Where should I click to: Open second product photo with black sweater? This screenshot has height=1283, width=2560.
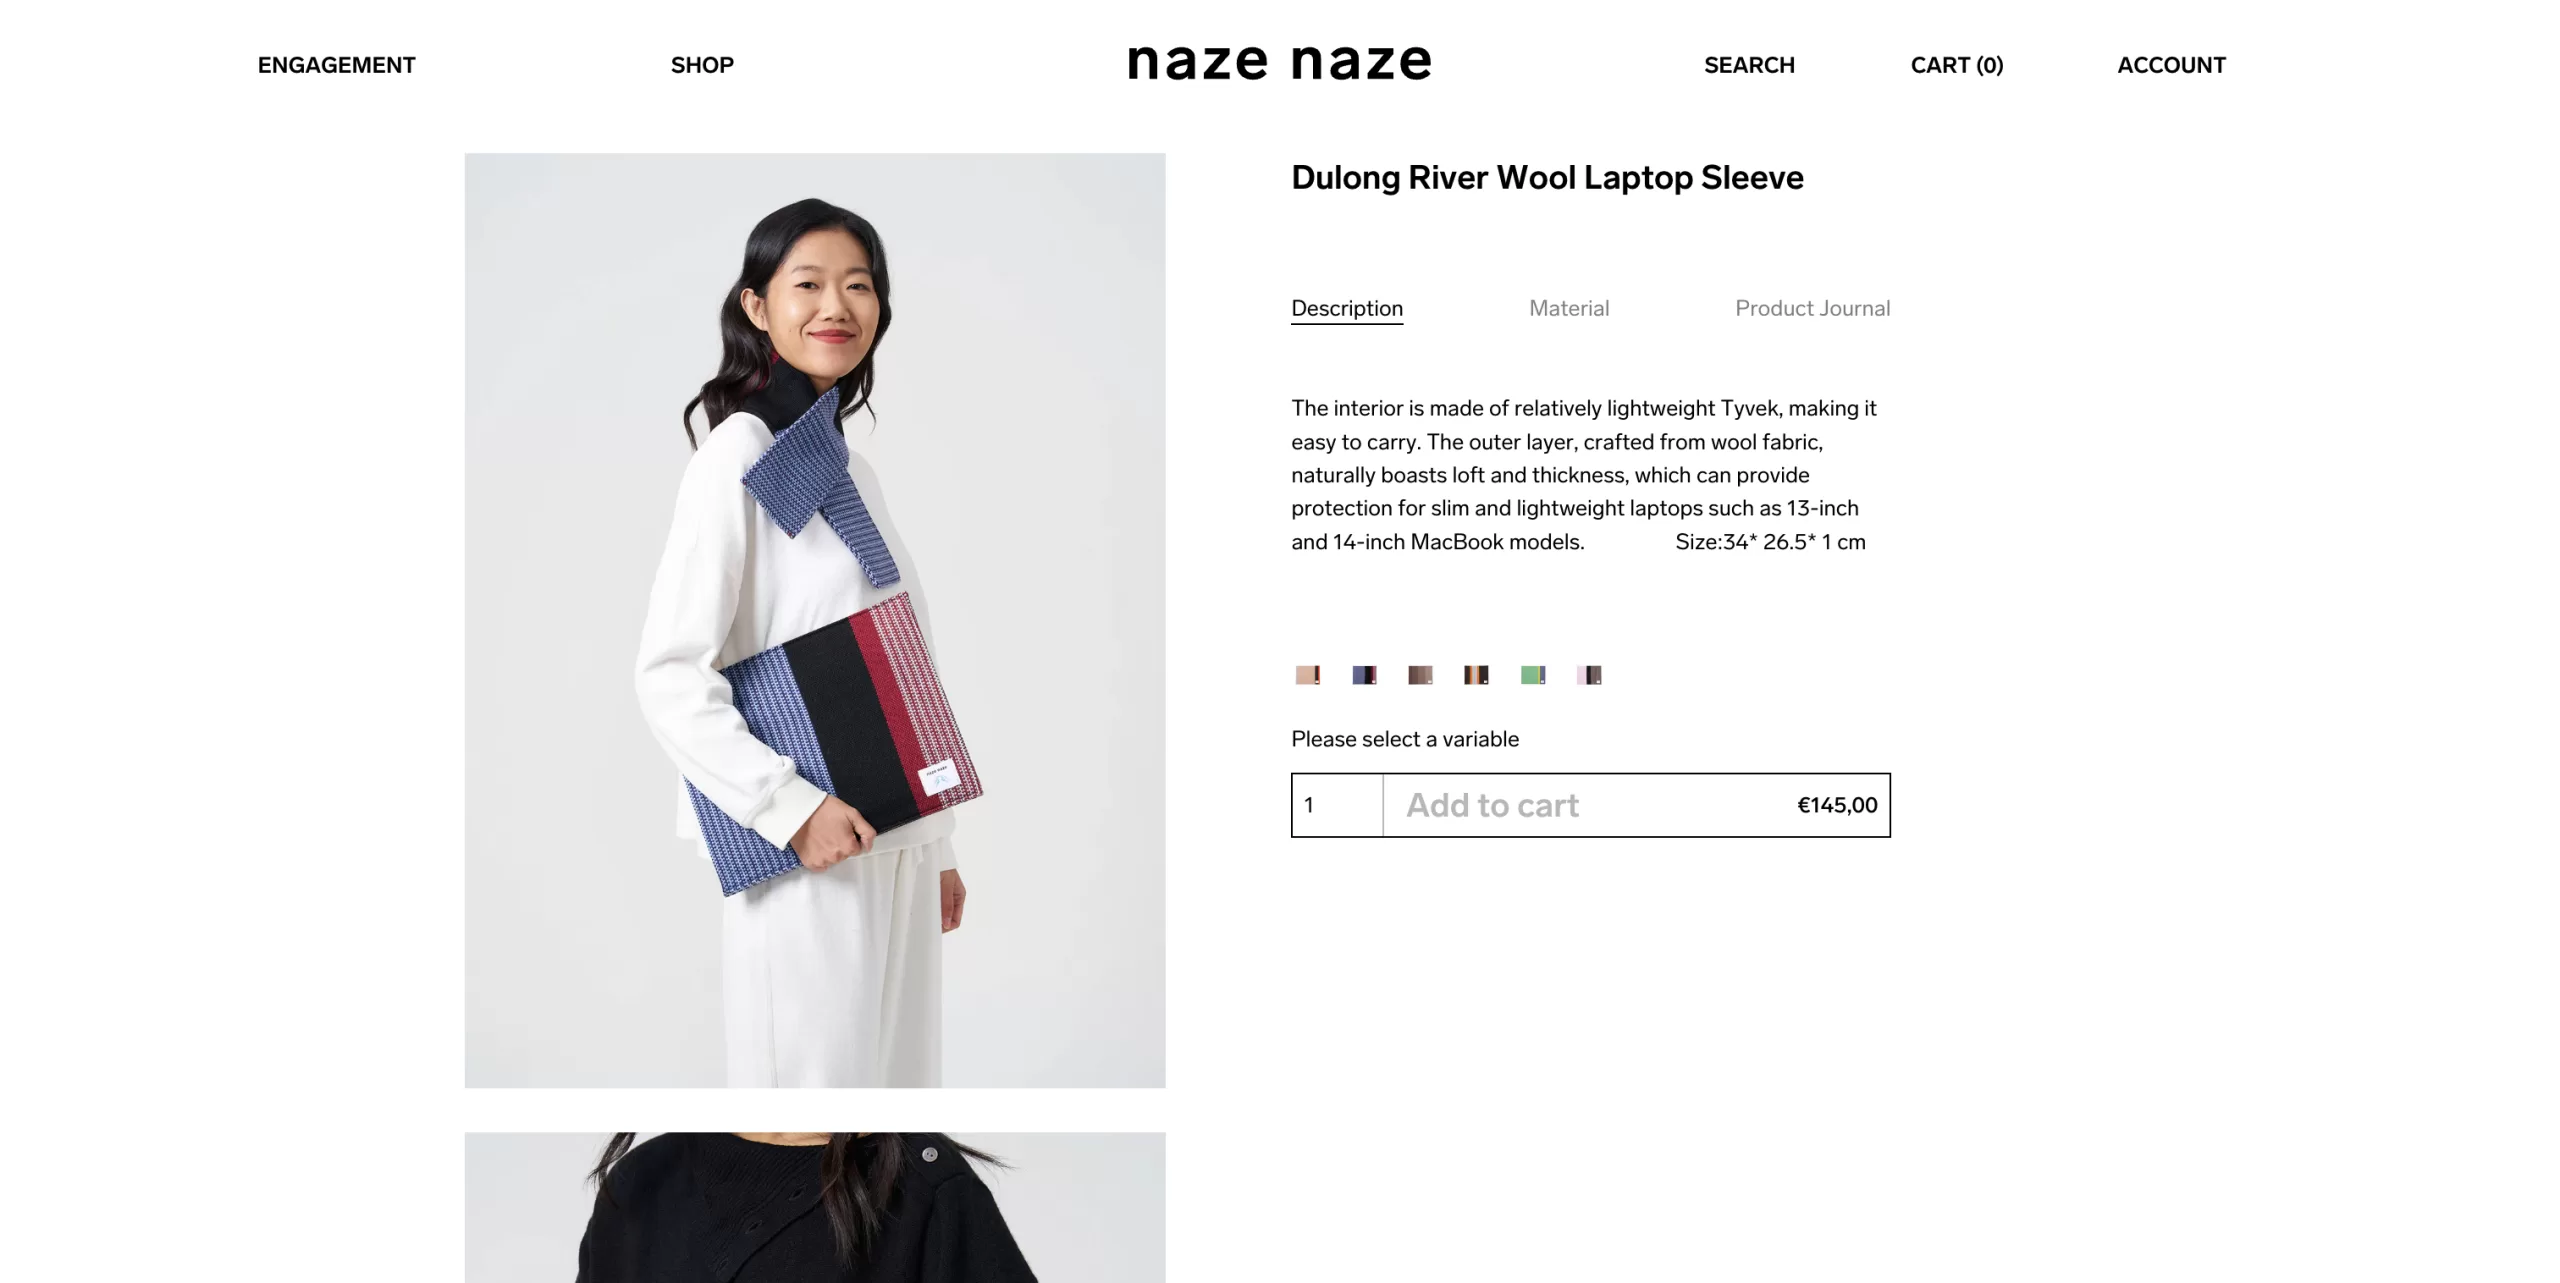pos(815,1208)
